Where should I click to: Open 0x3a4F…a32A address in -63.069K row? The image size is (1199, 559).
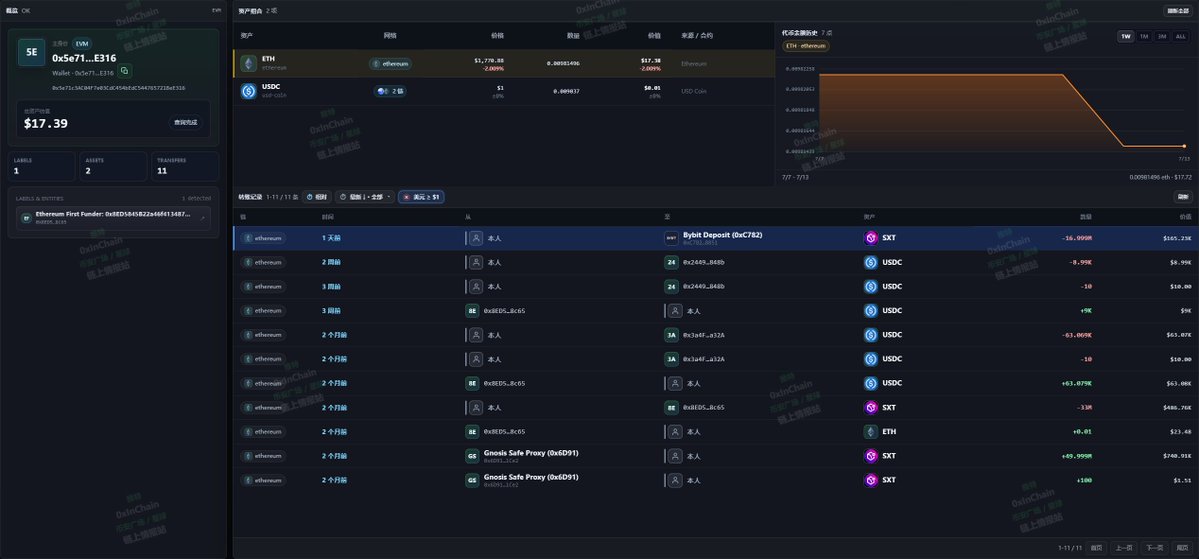click(x=703, y=335)
